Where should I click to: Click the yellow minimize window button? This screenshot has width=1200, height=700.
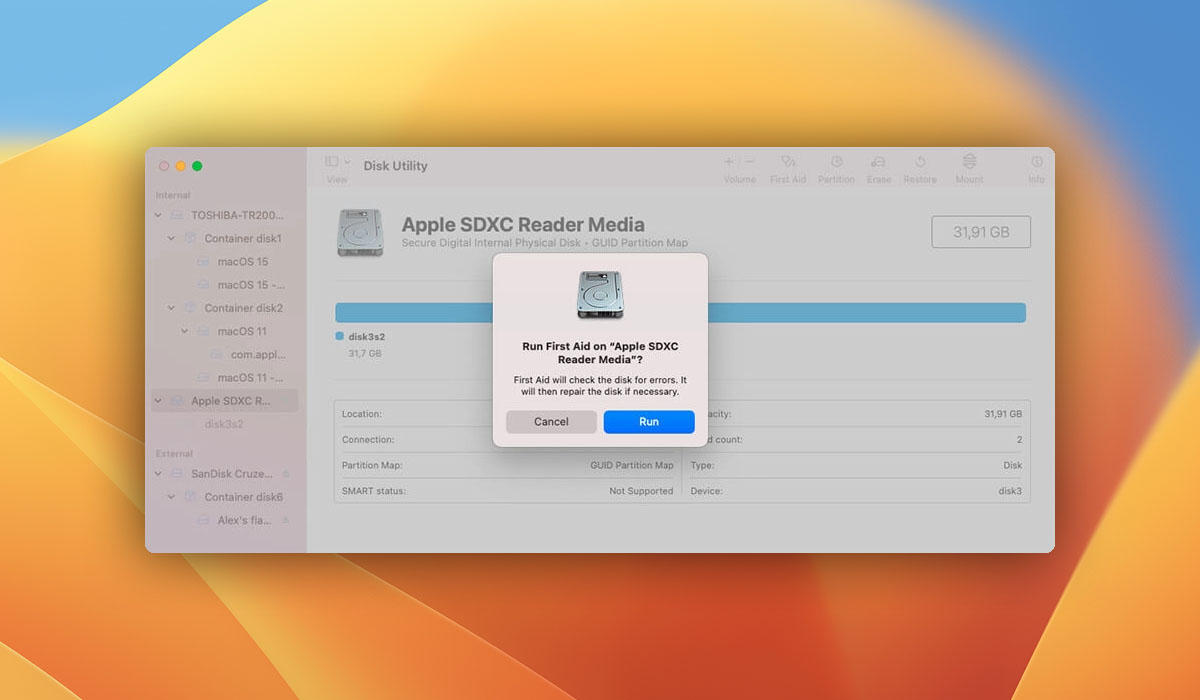[x=181, y=166]
